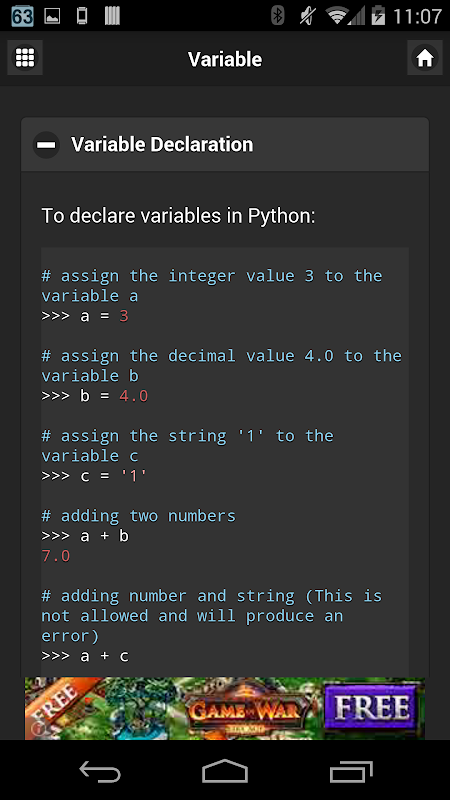The width and height of the screenshot is (450, 800).
Task: Tap the battery status icon
Action: (x=378, y=16)
